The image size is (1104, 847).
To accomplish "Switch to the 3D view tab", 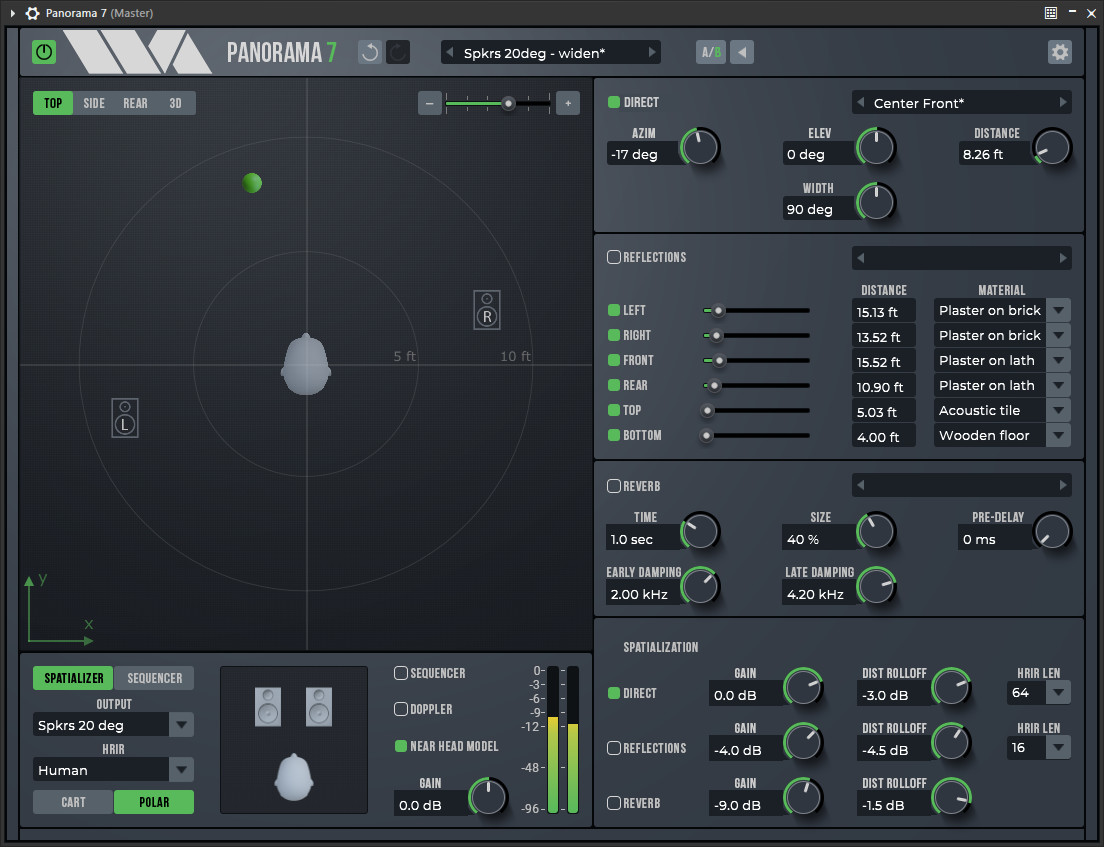I will 175,103.
